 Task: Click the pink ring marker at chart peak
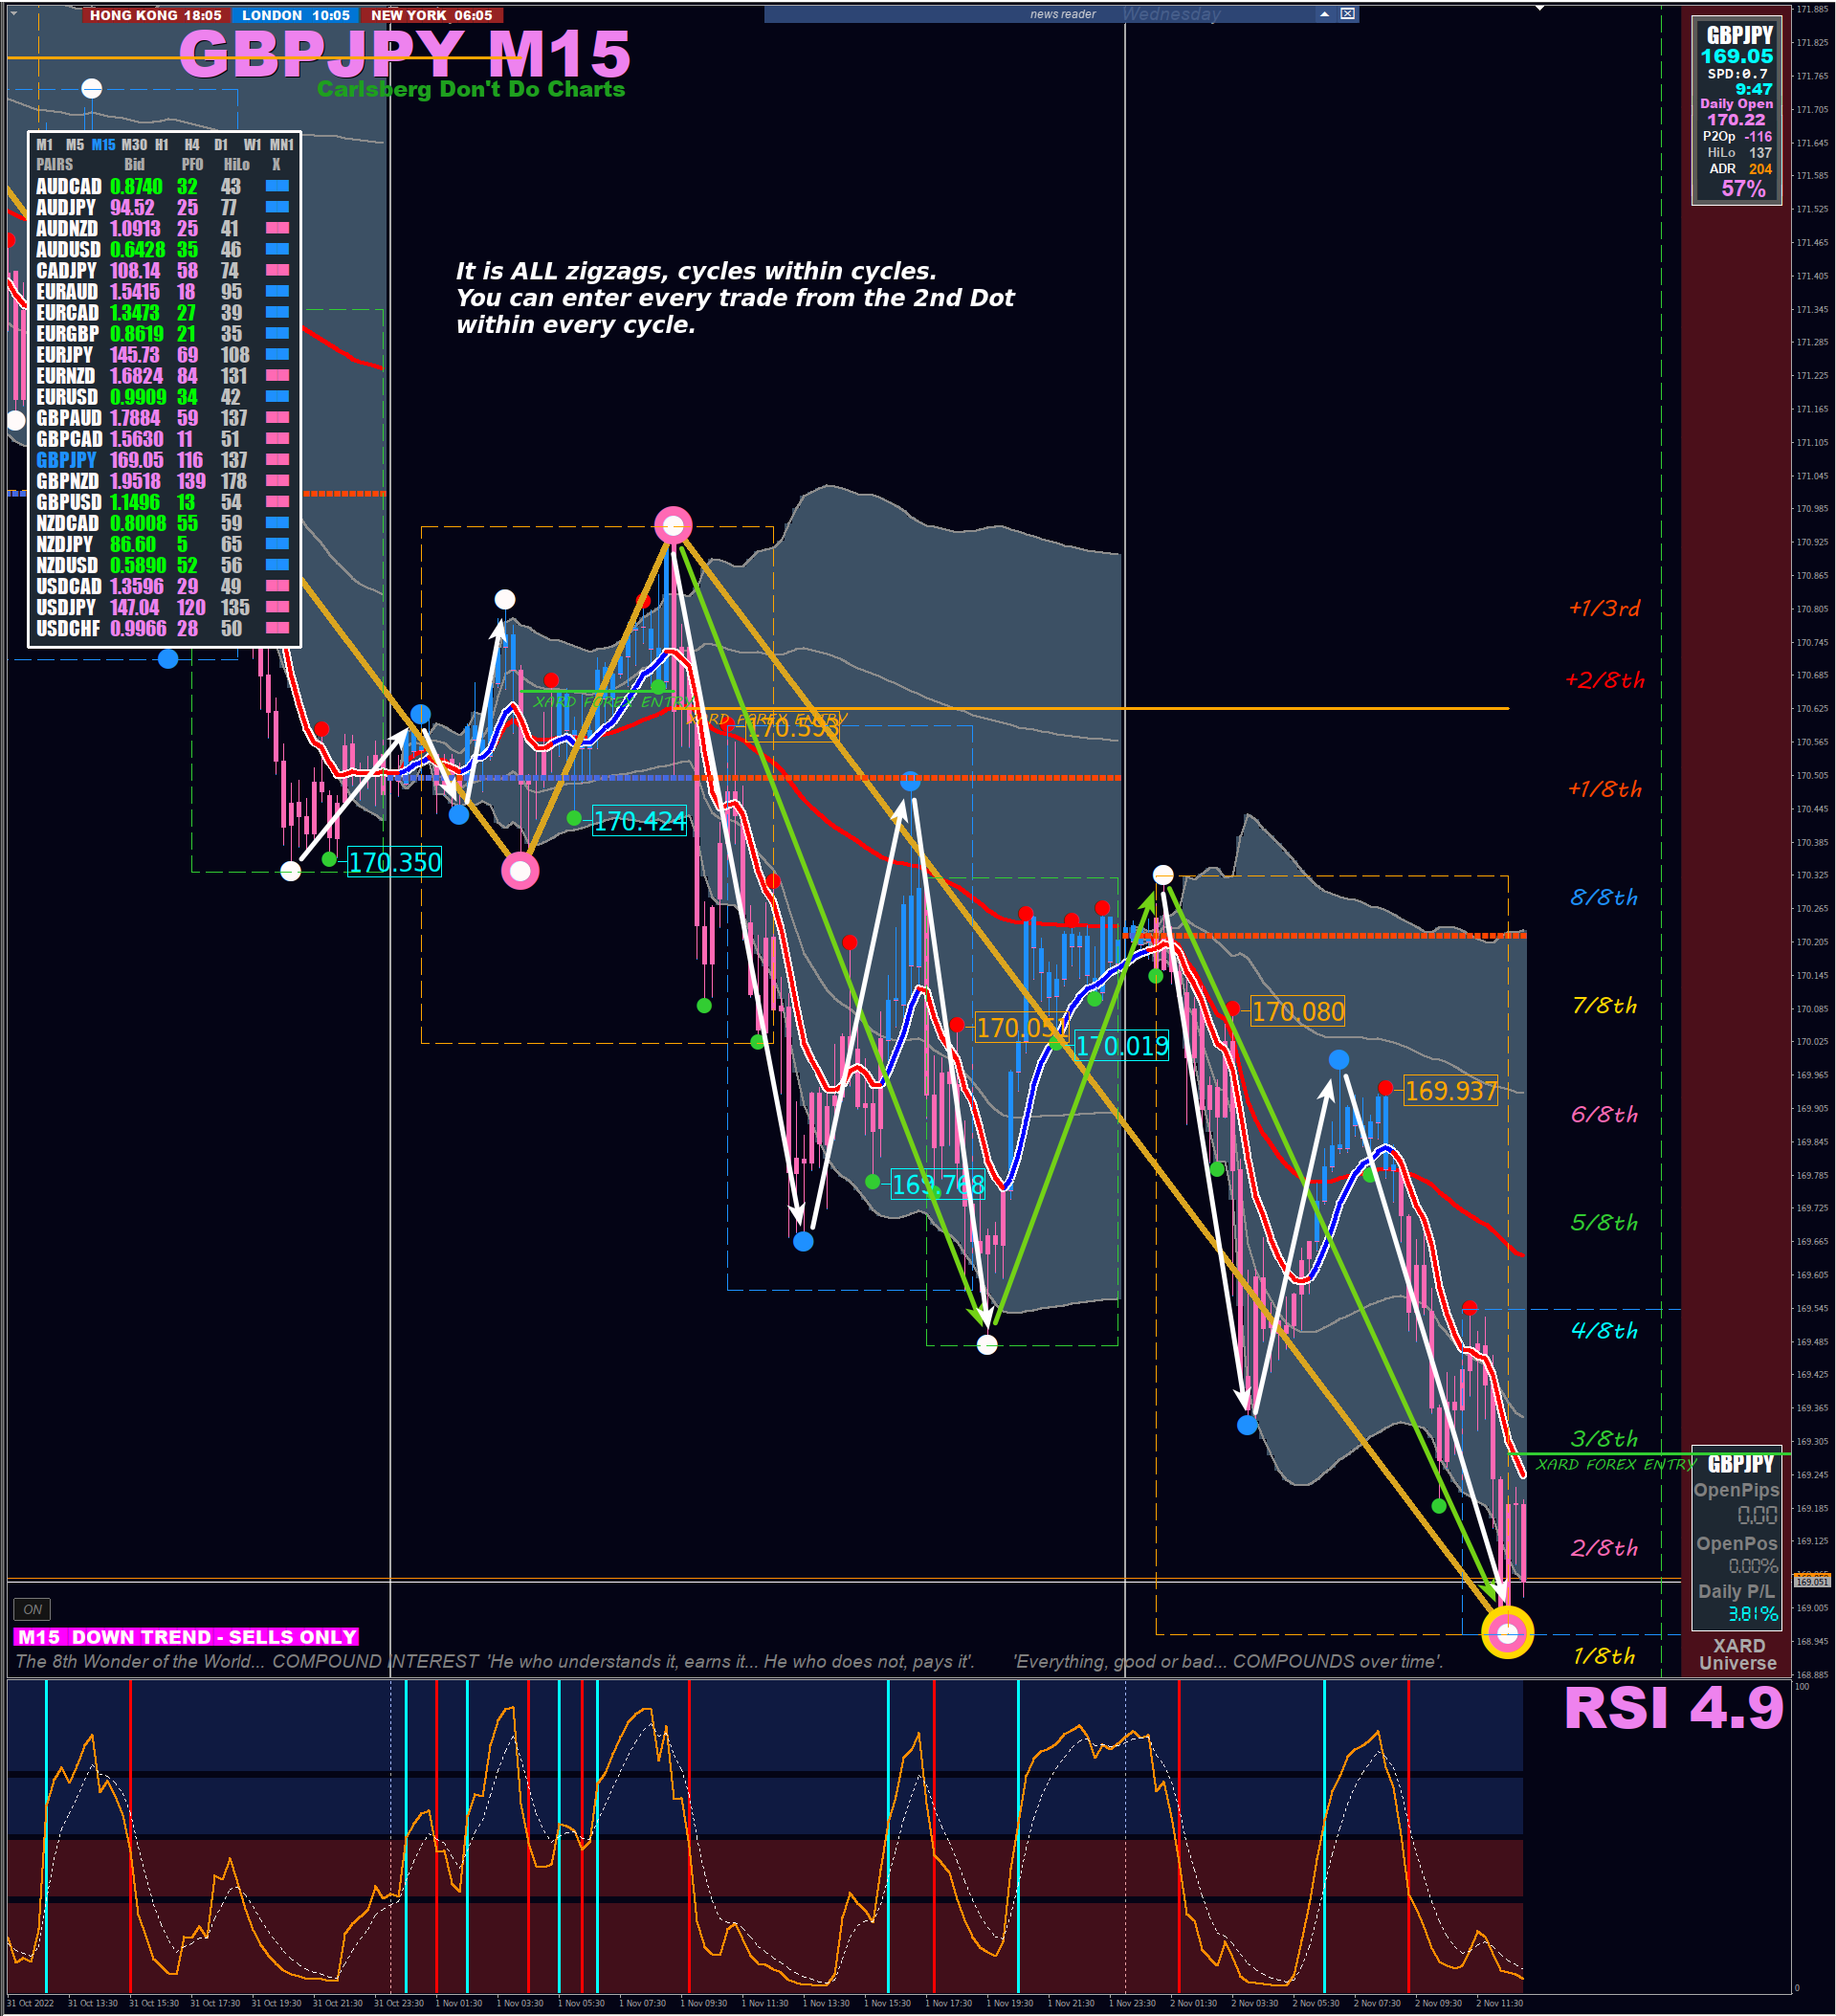coord(673,525)
